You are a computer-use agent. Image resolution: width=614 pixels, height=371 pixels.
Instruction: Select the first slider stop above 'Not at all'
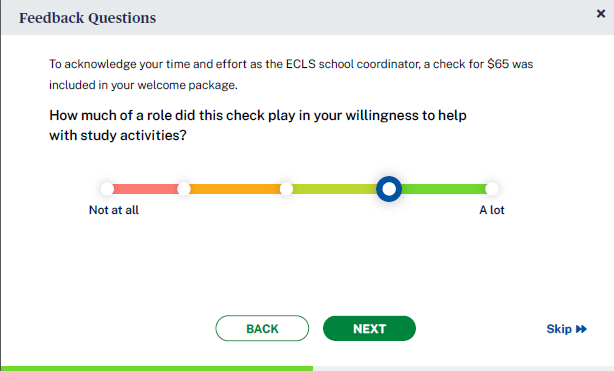click(107, 189)
